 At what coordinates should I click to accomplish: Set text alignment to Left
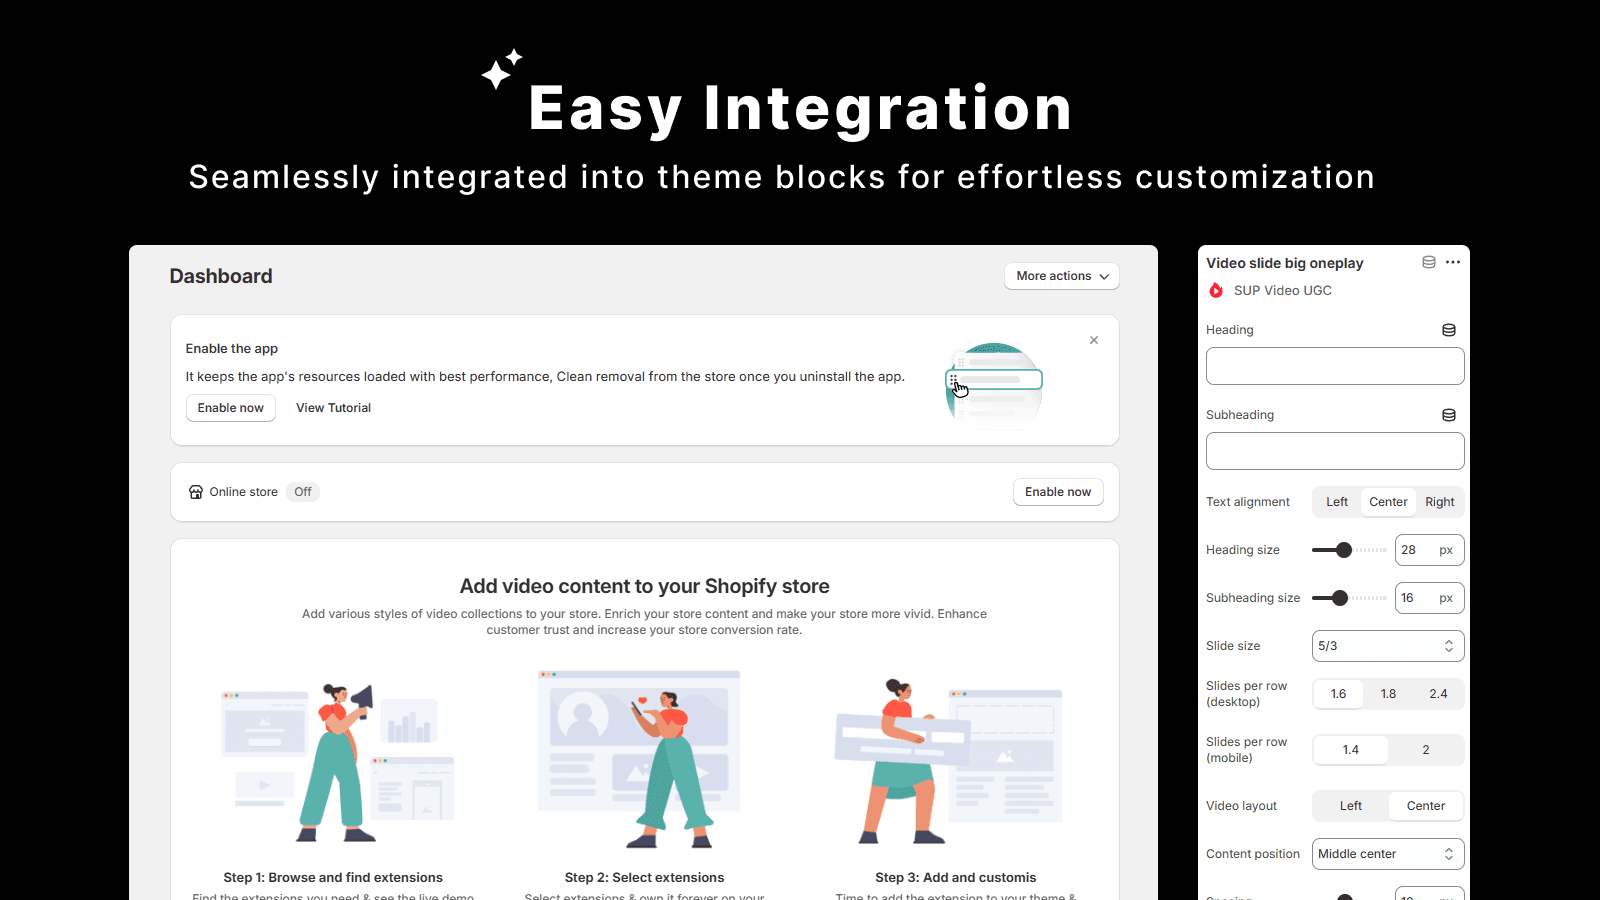point(1337,502)
